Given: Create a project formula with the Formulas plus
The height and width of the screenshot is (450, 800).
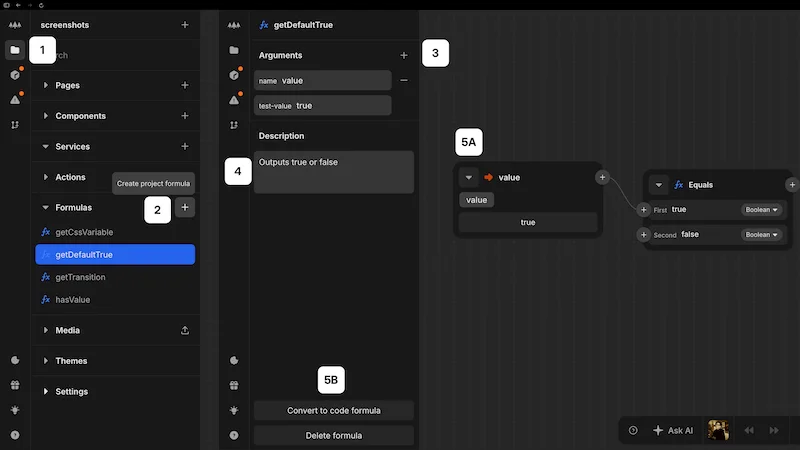Looking at the screenshot, I should click(185, 207).
